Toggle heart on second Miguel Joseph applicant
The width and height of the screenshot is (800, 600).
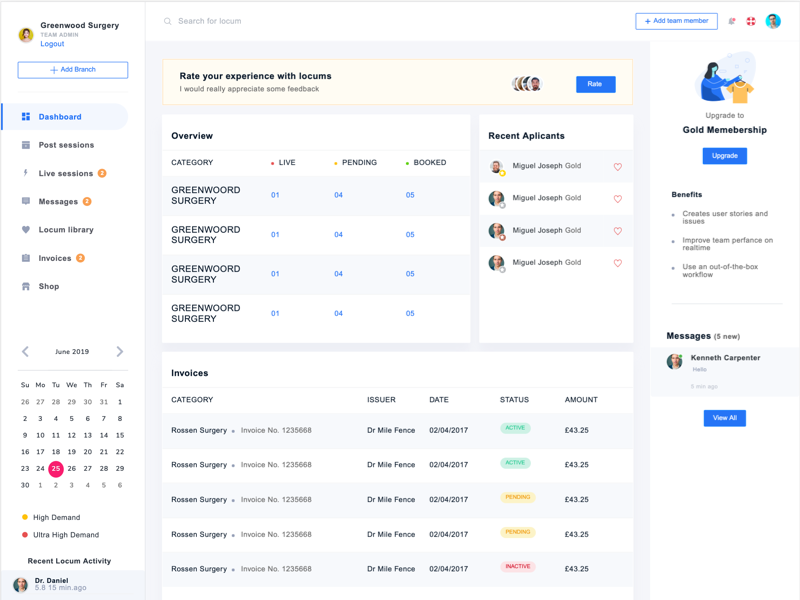617,199
